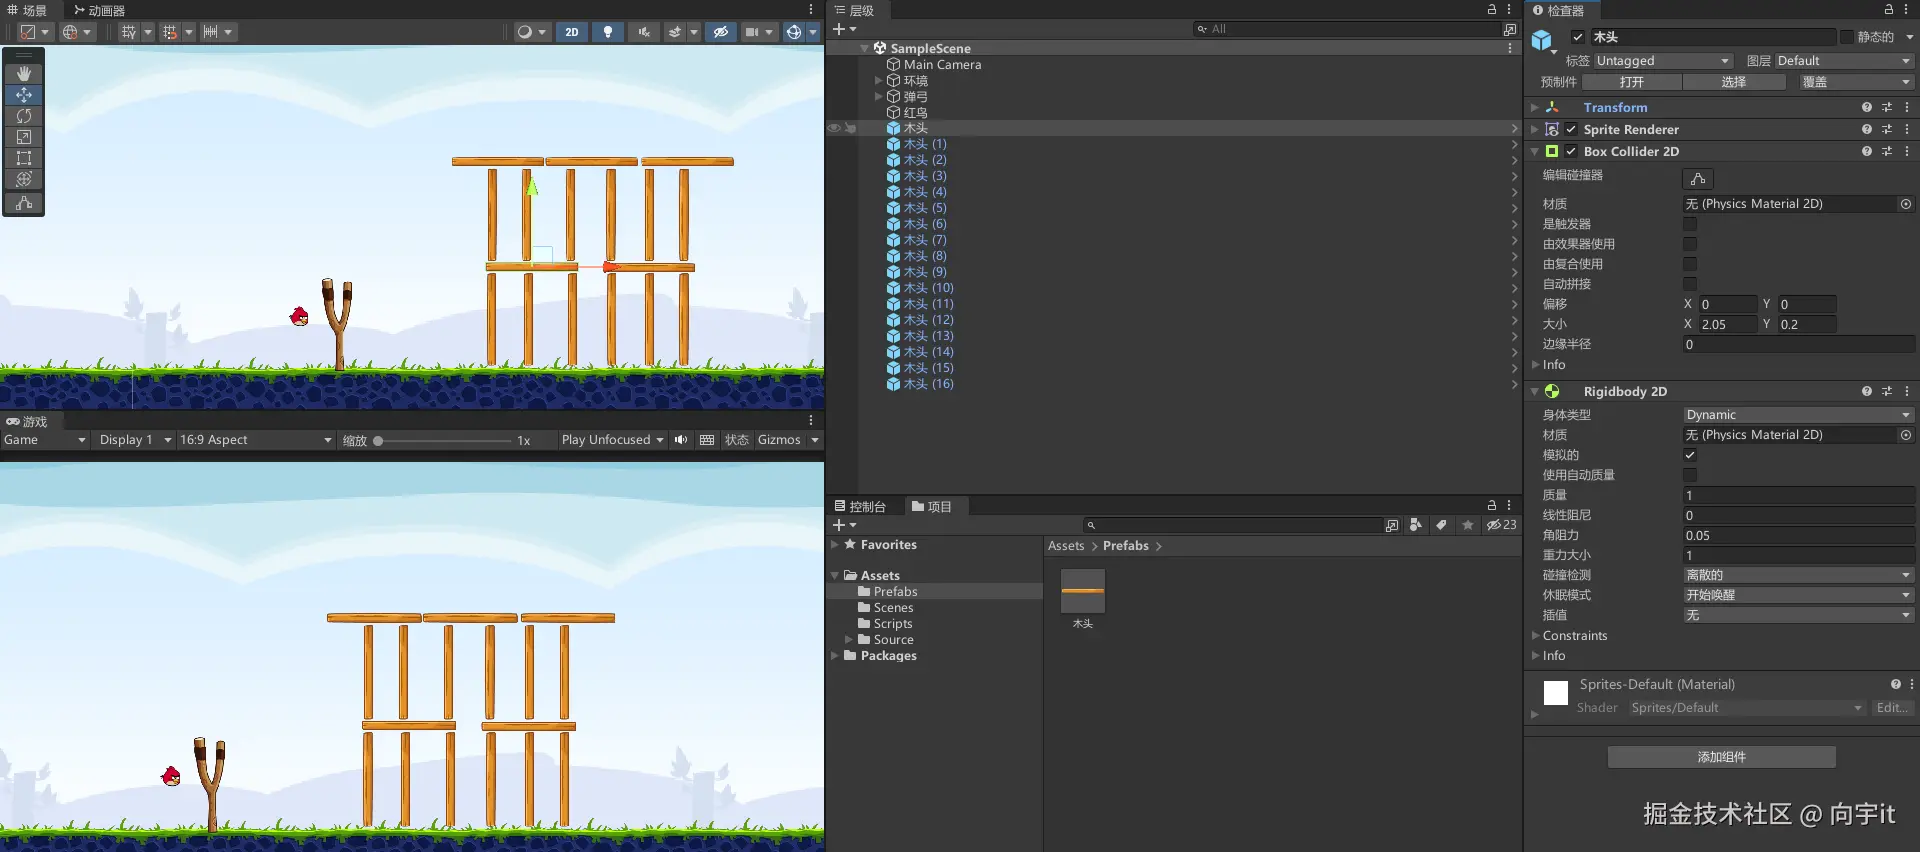Open the 标签 Untagged dropdown

[x=1662, y=61]
